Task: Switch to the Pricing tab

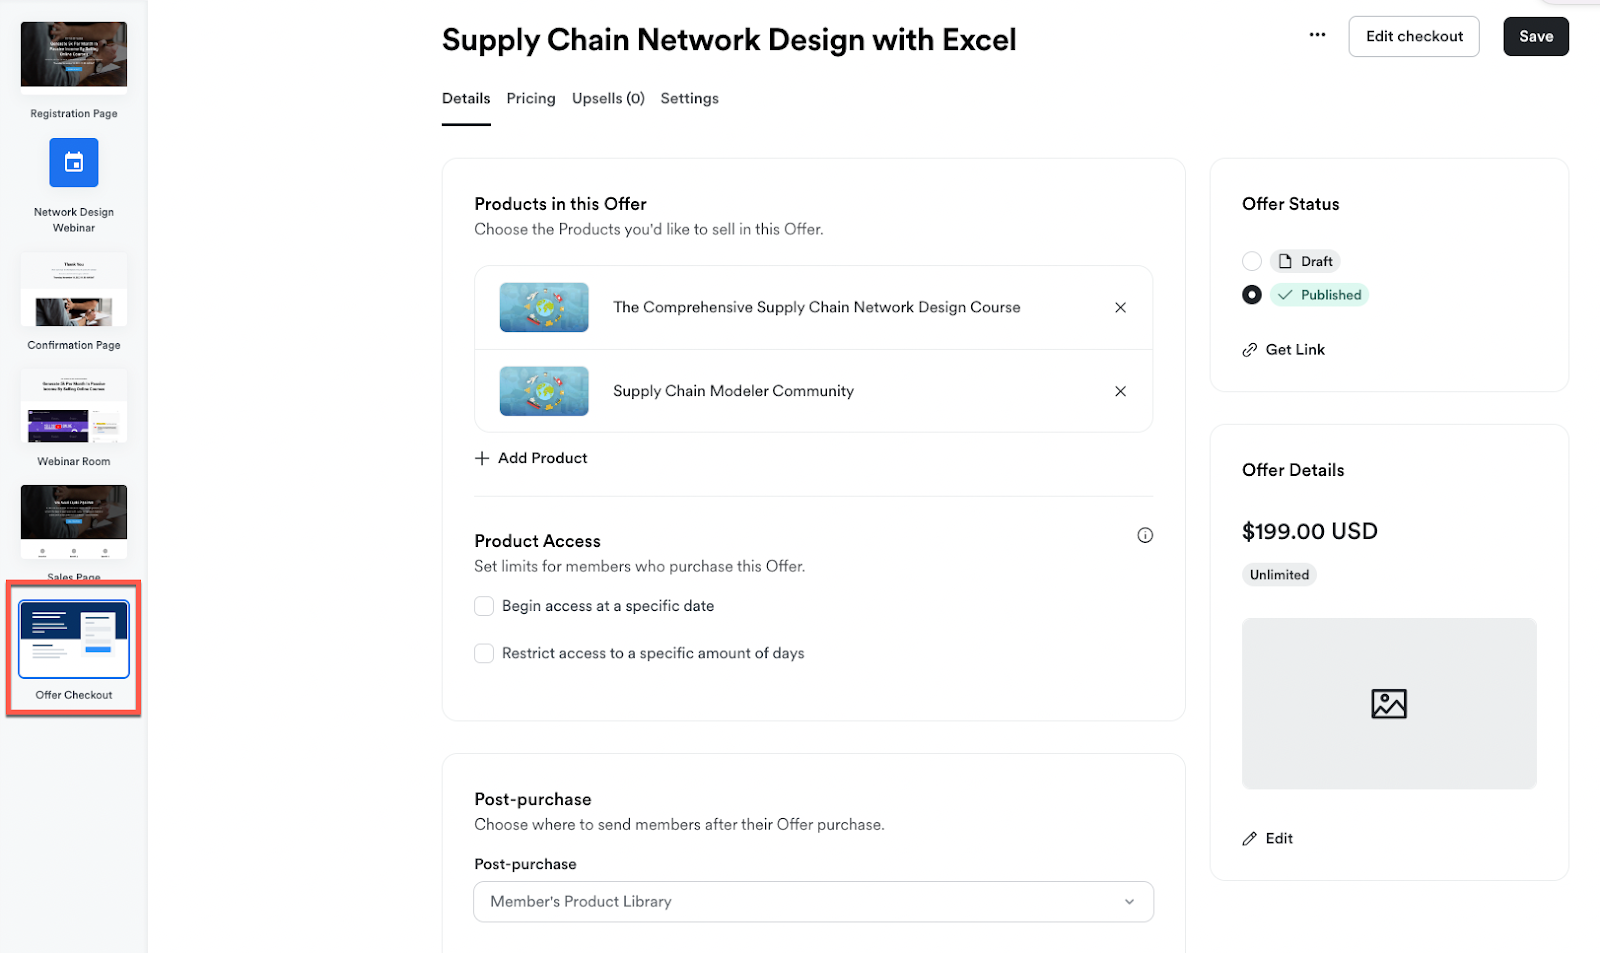Action: (x=530, y=98)
